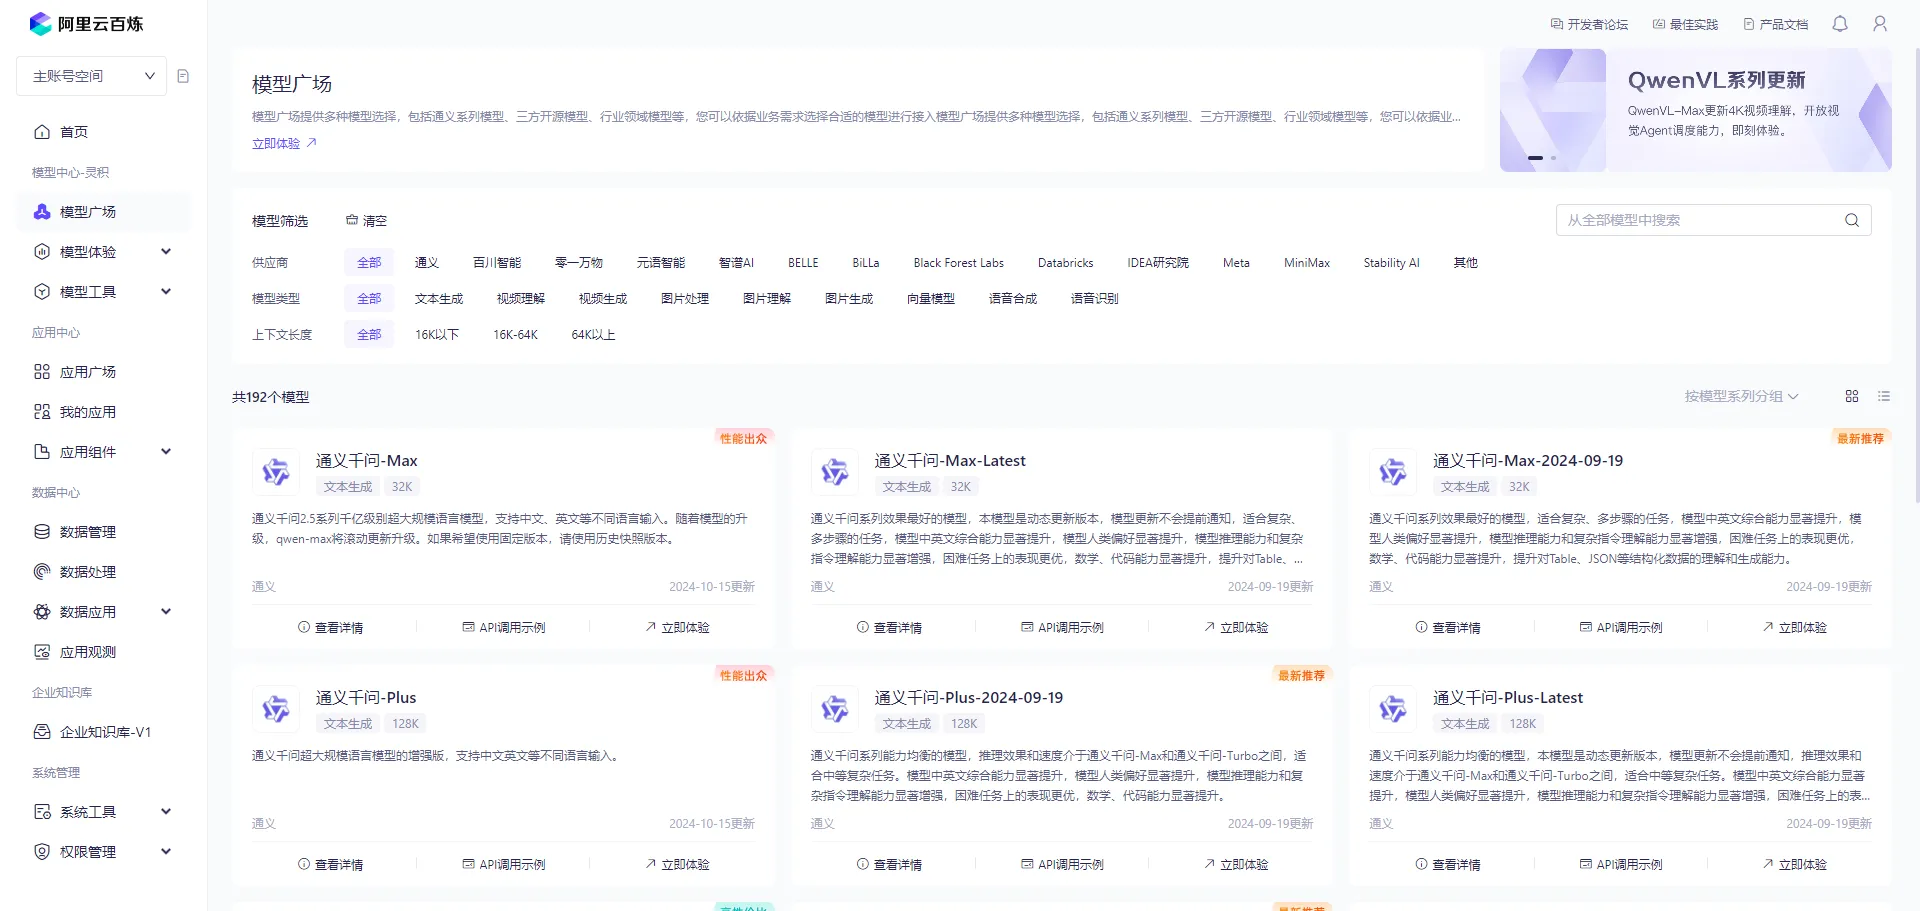Click the 清空 filter clear icon
The image size is (1920, 911).
coord(352,220)
